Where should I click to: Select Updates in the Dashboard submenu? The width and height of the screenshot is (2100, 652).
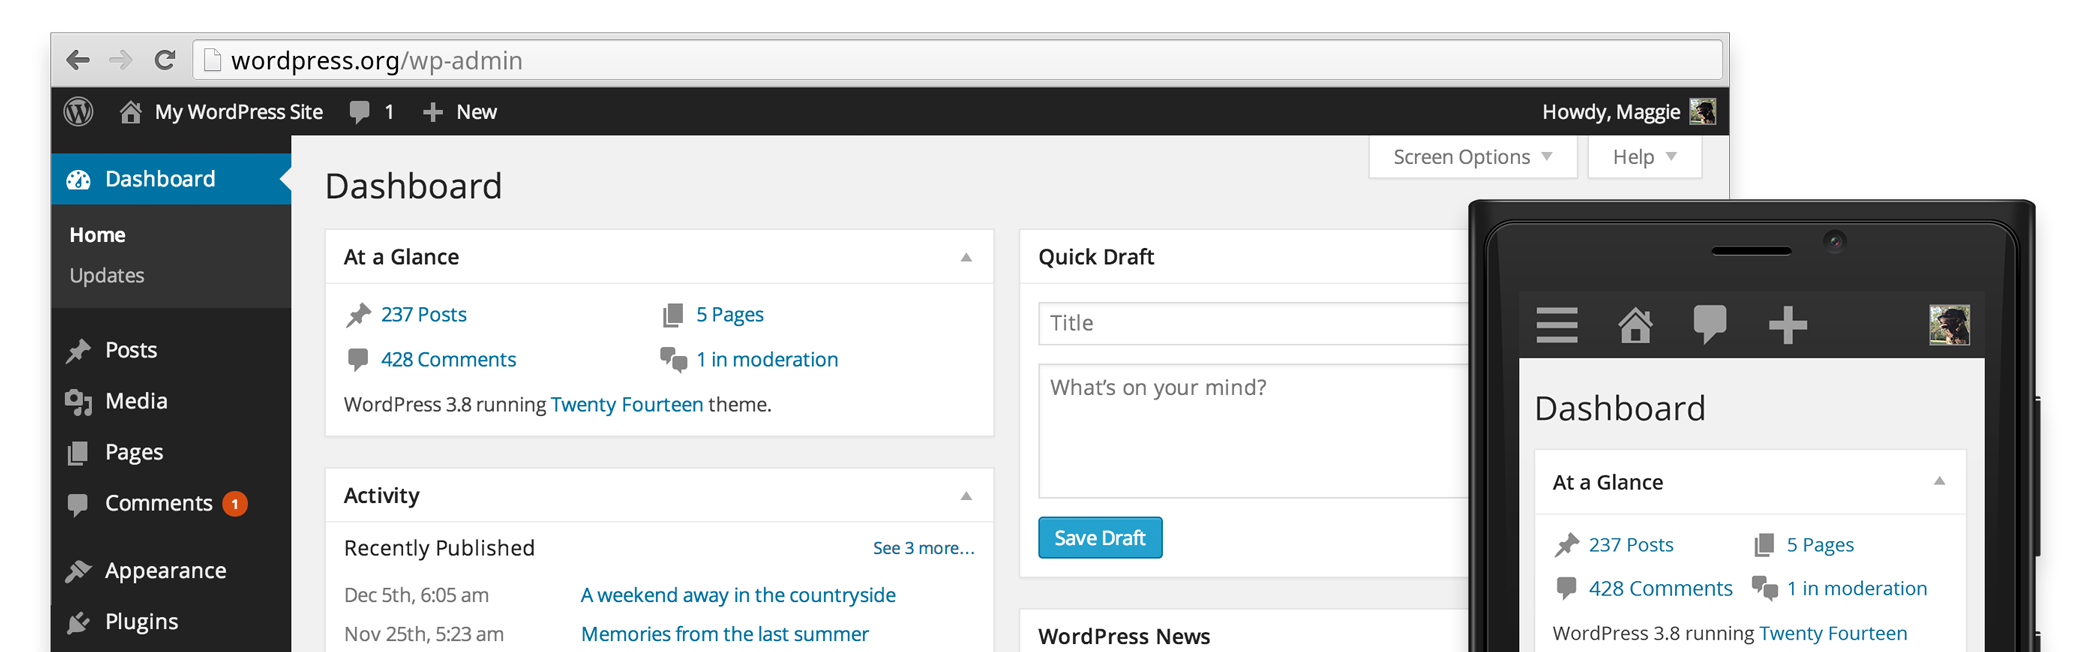(x=107, y=275)
